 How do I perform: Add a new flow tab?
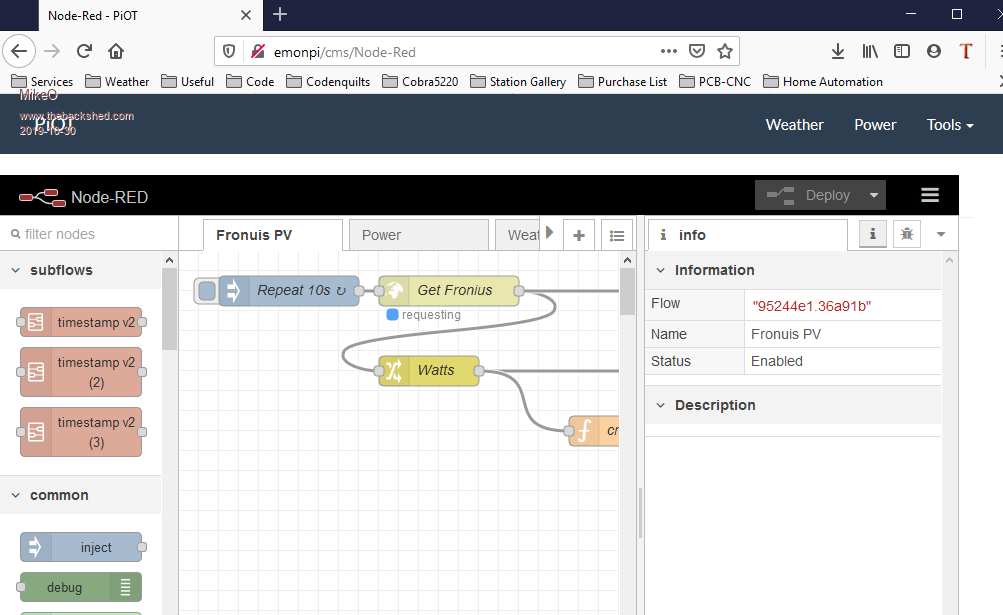pyautogui.click(x=578, y=235)
